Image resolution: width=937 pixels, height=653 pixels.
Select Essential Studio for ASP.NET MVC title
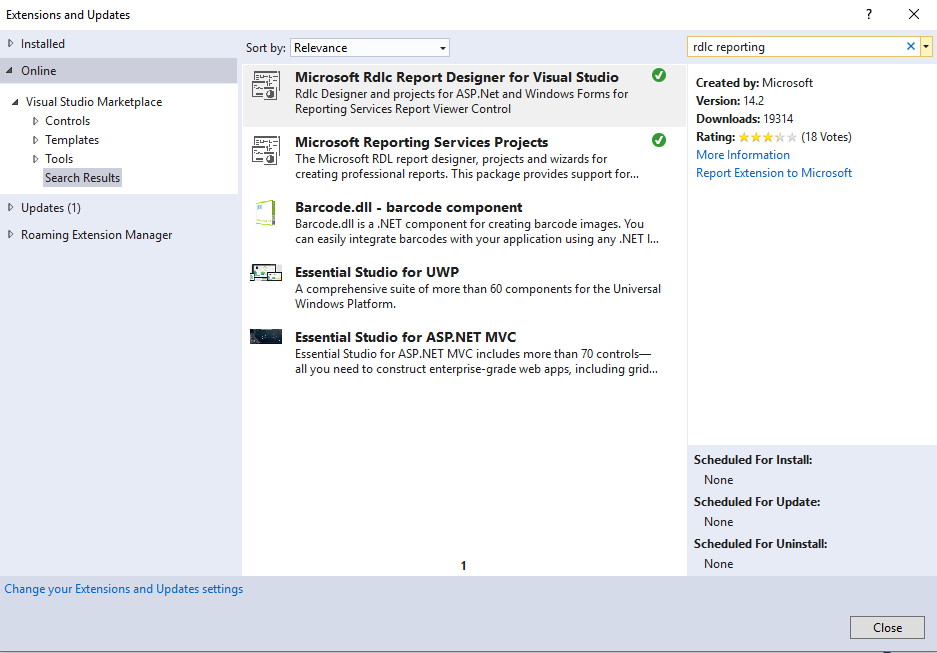coord(406,337)
